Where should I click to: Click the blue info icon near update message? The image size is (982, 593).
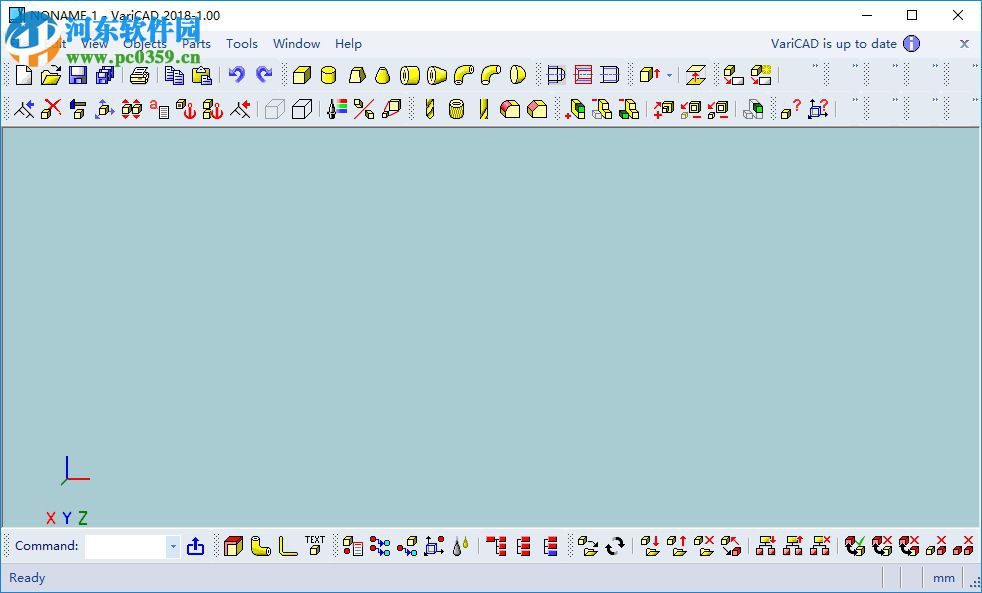coord(911,44)
